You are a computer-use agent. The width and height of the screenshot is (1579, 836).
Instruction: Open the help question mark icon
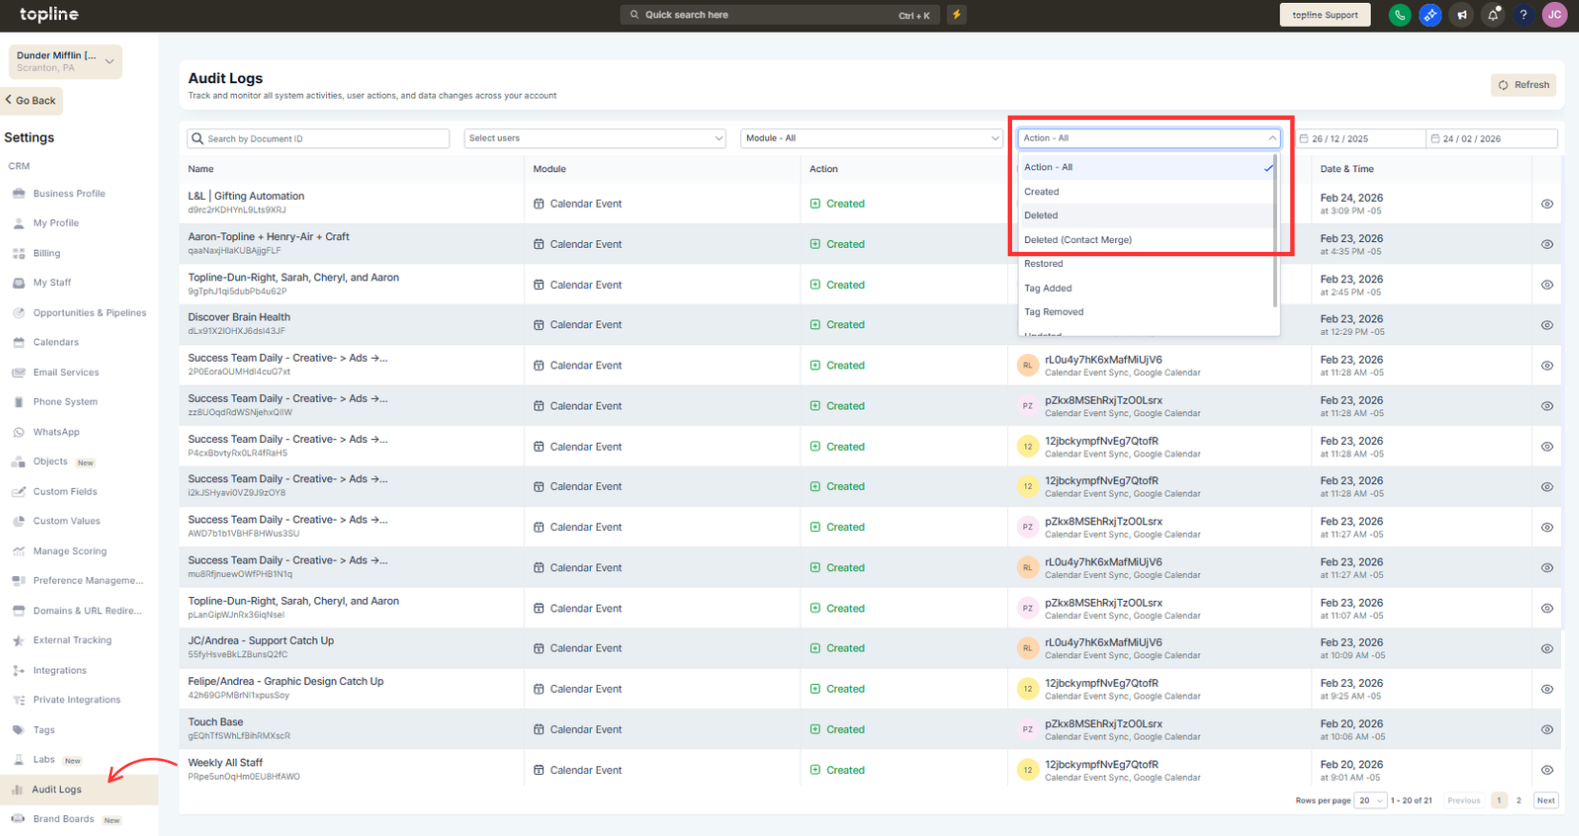click(1523, 15)
